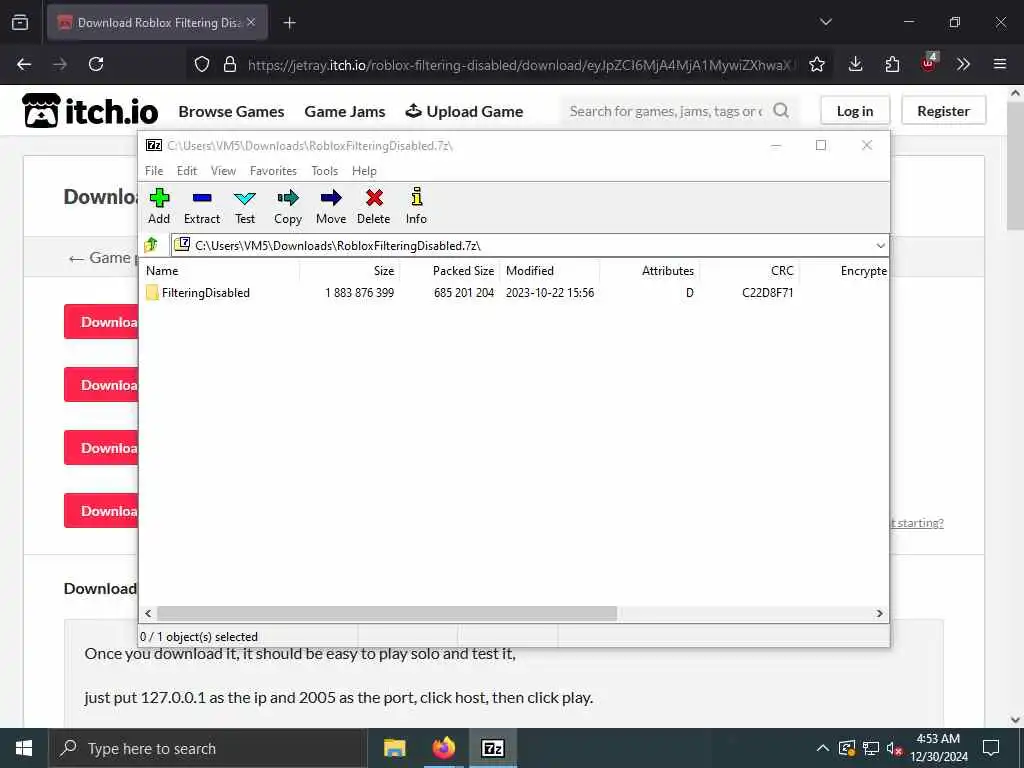Sort by the CRC column header

coord(749,270)
